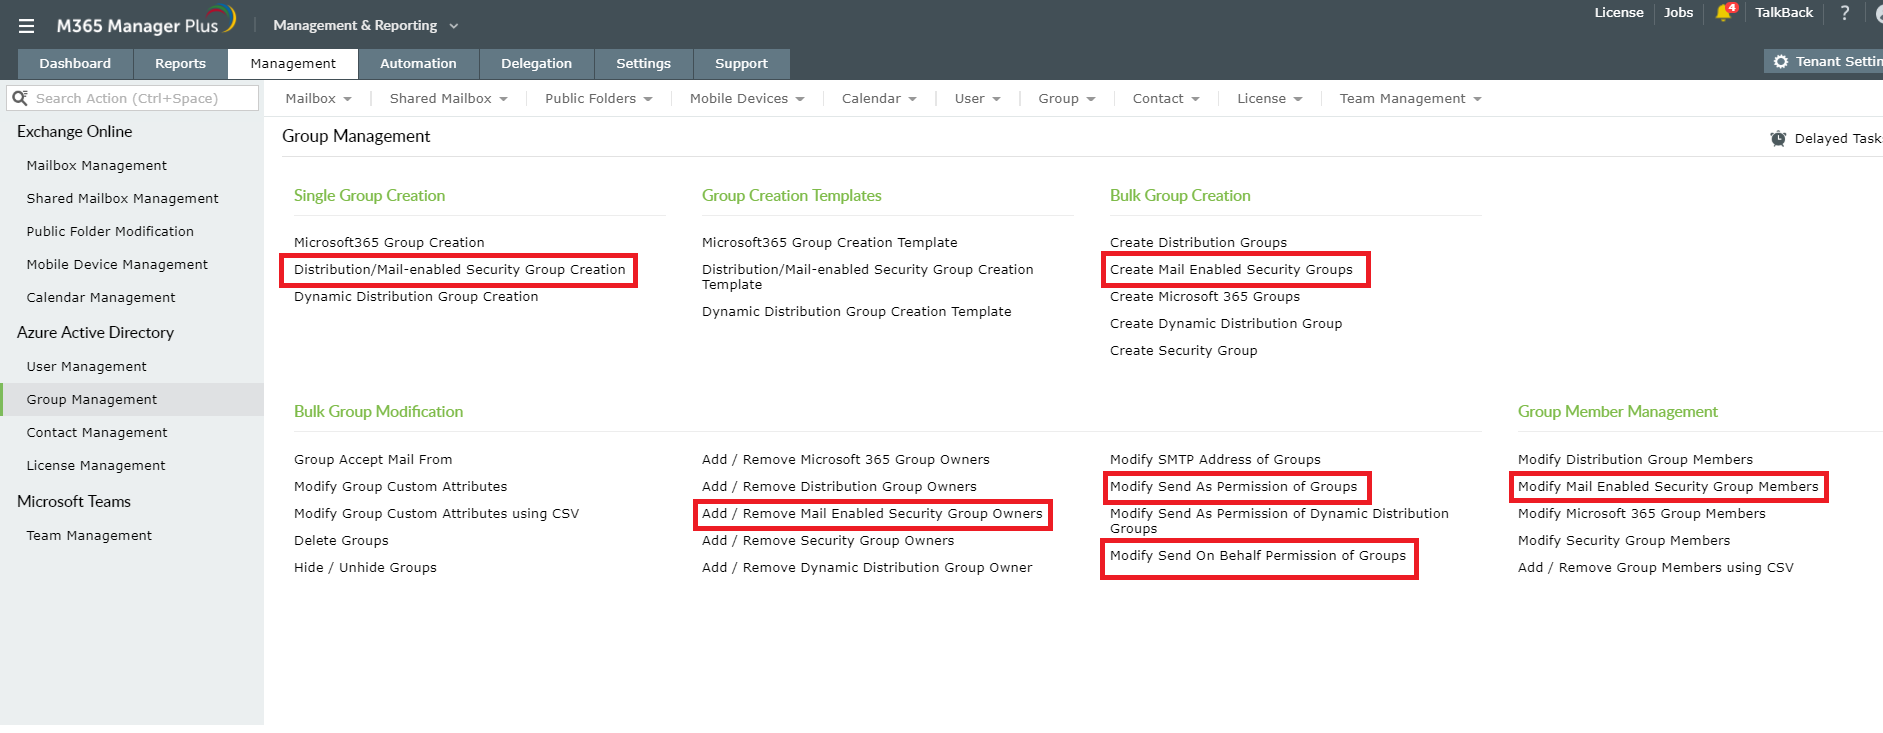The image size is (1883, 733).
Task: Expand the Management & Reporting dropdown
Action: pos(365,25)
